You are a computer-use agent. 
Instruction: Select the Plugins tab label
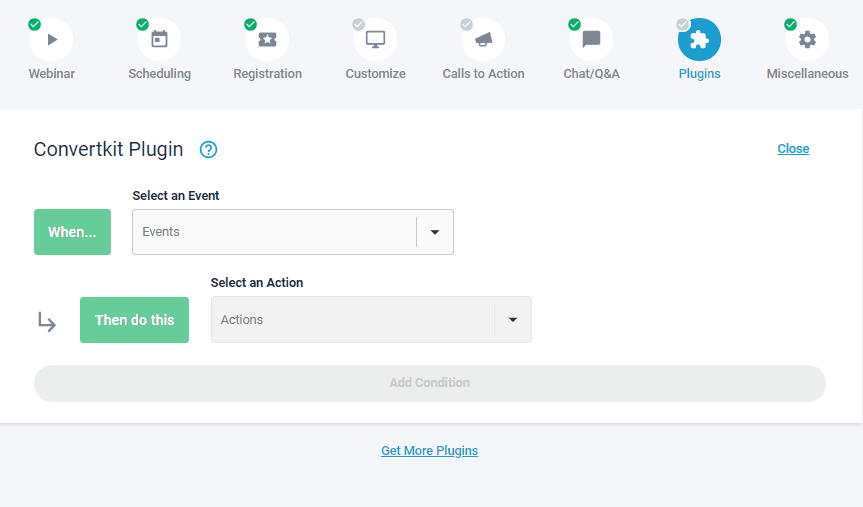pyautogui.click(x=700, y=74)
